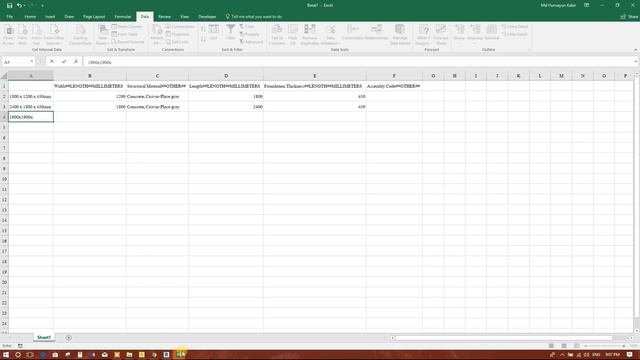640x360 pixels.
Task: Add a new sheet with plus icon
Action: [x=69, y=338]
